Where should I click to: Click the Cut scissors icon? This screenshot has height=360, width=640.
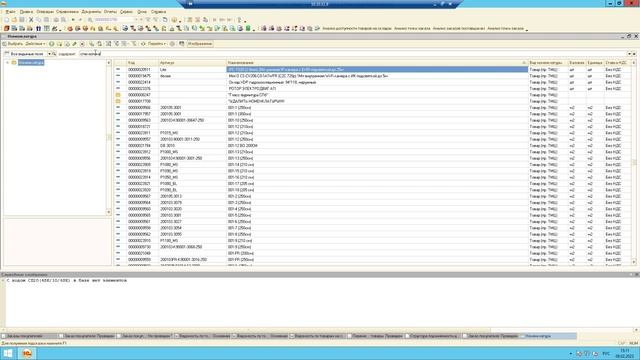(31, 20)
